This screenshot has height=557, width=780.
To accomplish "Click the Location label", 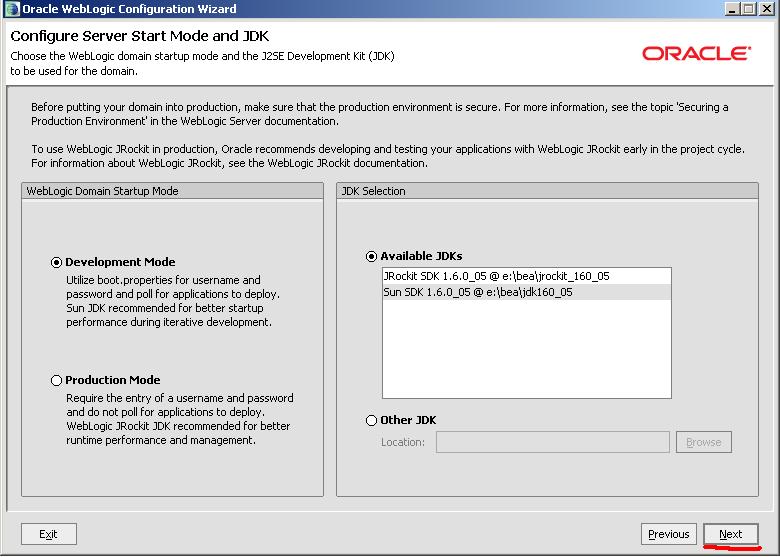I will point(403,442).
